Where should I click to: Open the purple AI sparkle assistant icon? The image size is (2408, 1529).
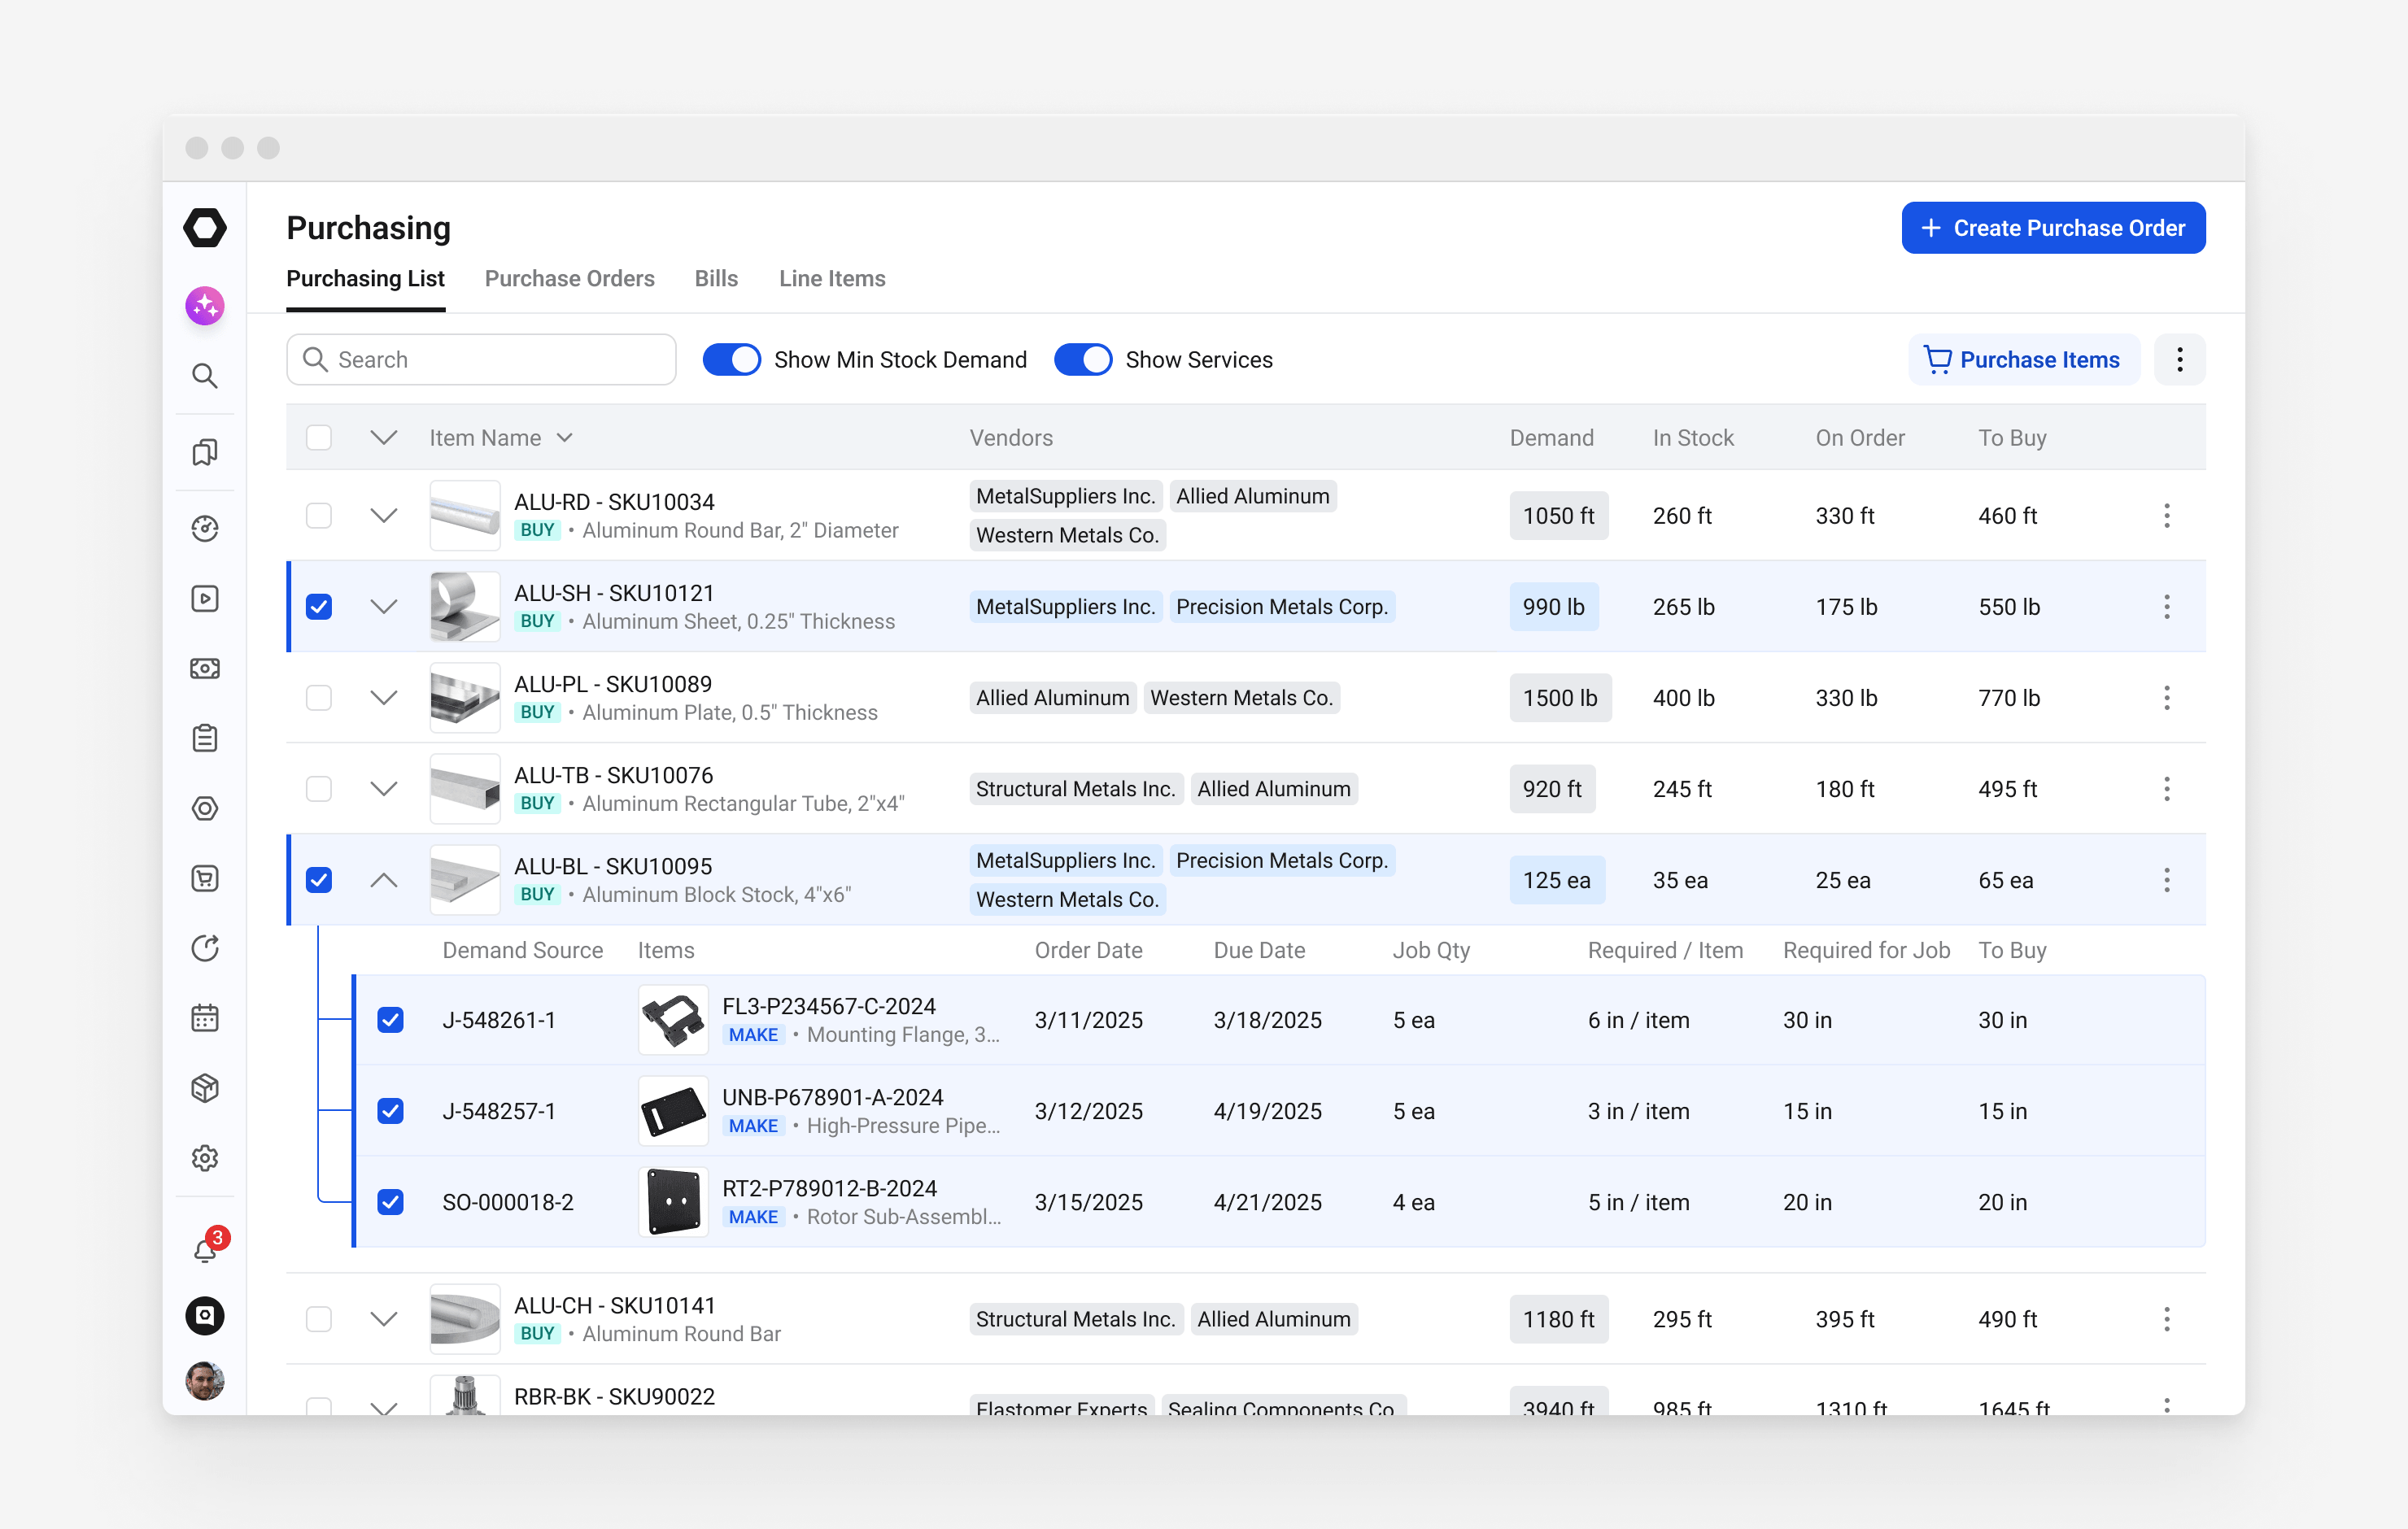(205, 306)
